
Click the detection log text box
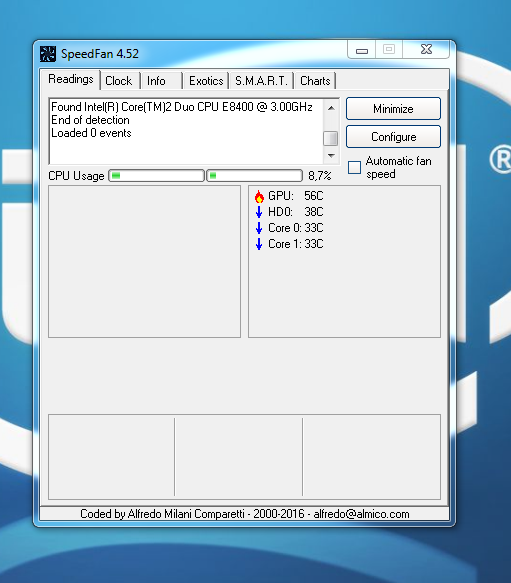(186, 131)
